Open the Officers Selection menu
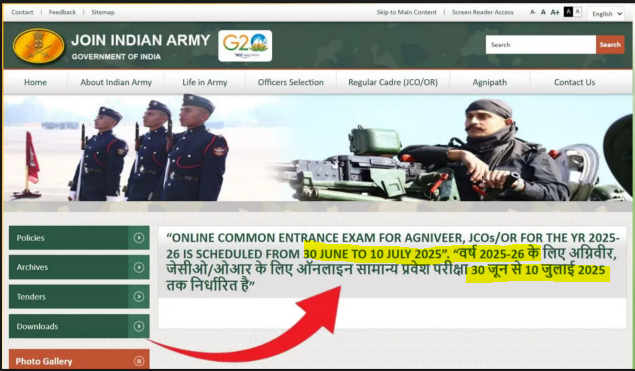The height and width of the screenshot is (371, 635). click(x=291, y=82)
